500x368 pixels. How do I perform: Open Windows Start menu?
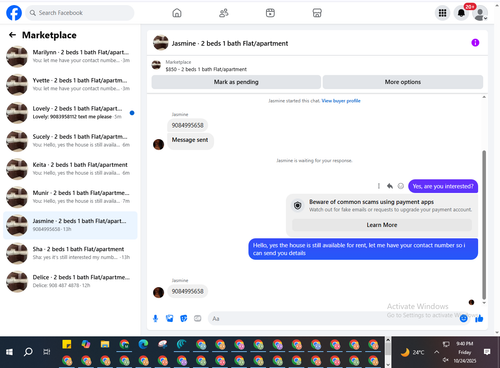pos(9,352)
